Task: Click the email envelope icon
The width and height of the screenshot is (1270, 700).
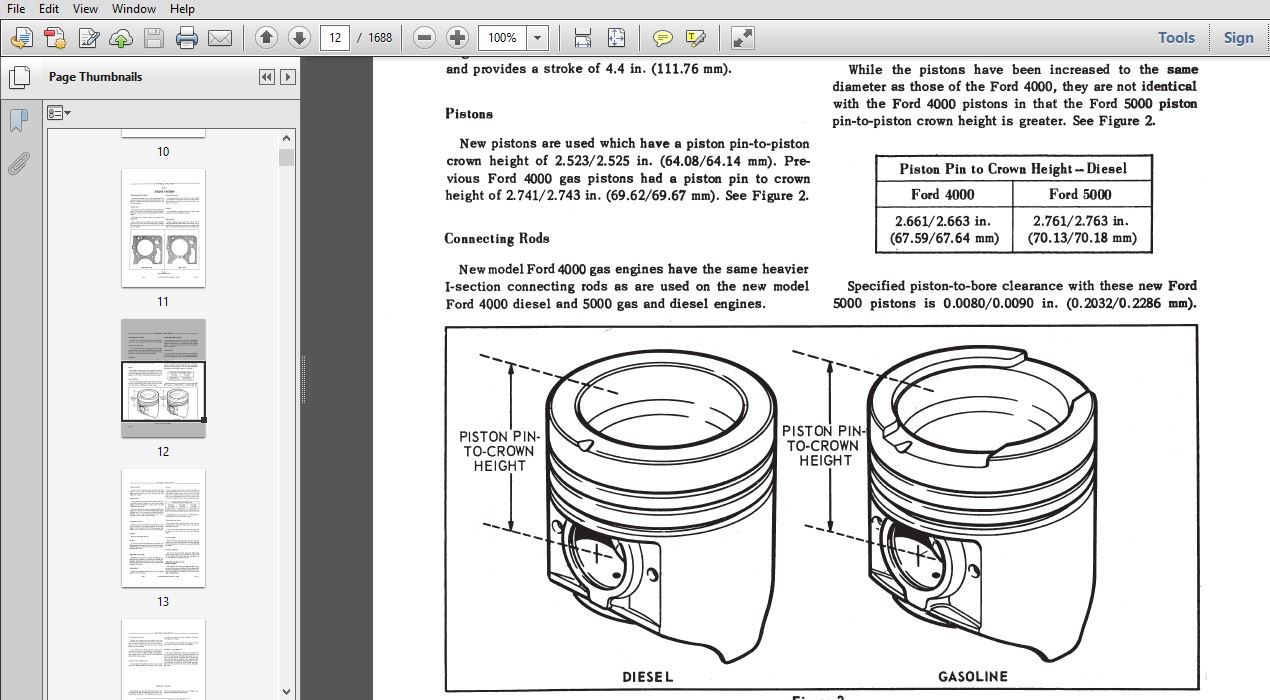Action: (220, 38)
